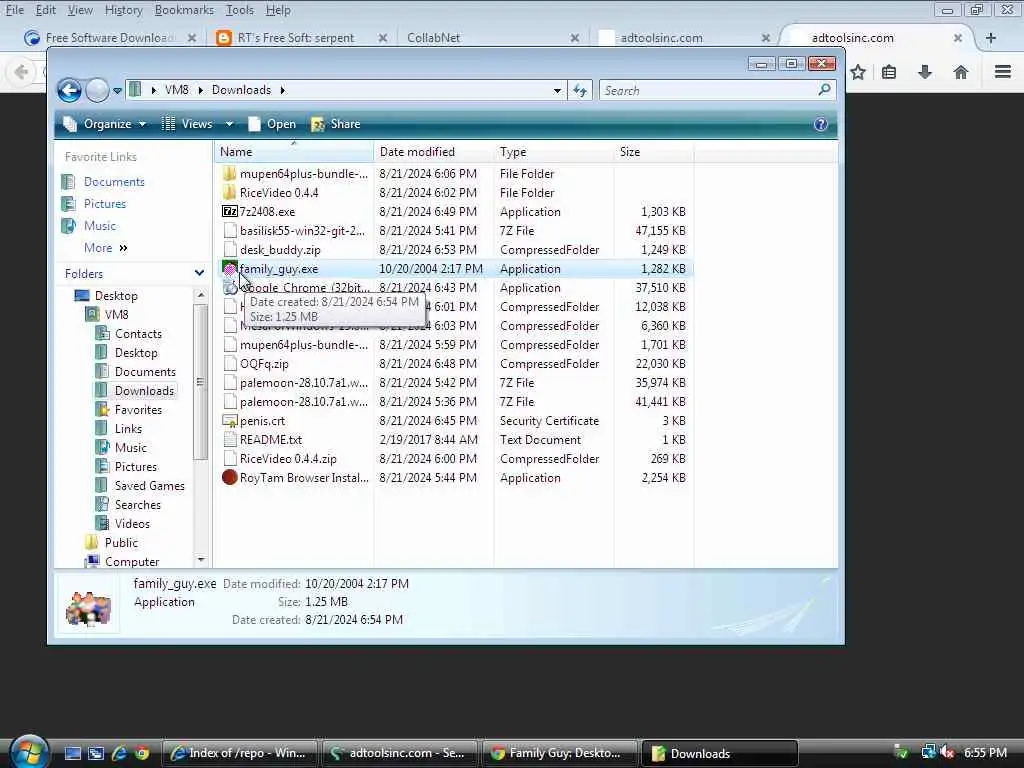
Task: Select the penis.crt certificate icon
Action: [x=229, y=421]
